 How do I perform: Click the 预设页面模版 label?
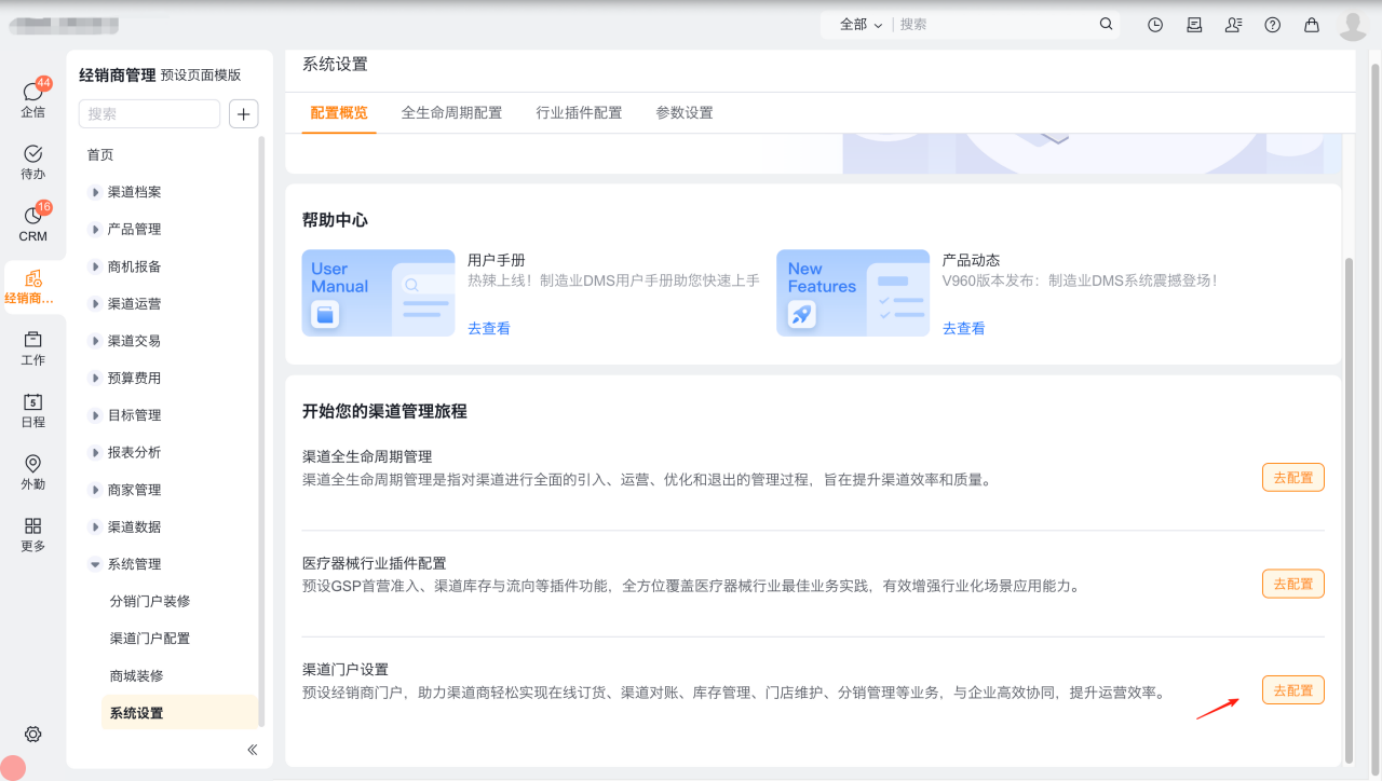(x=201, y=75)
